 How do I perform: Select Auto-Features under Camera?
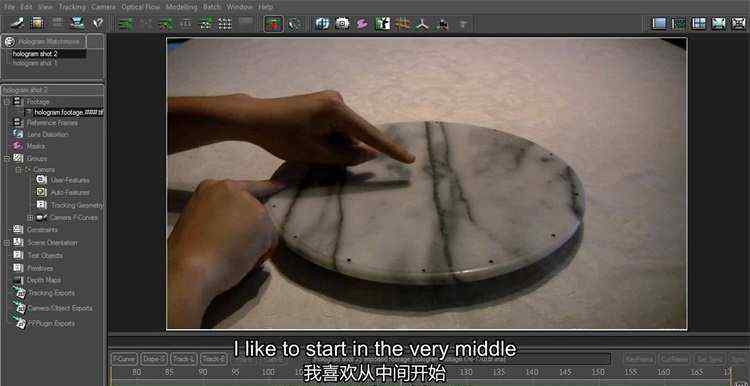70,192
